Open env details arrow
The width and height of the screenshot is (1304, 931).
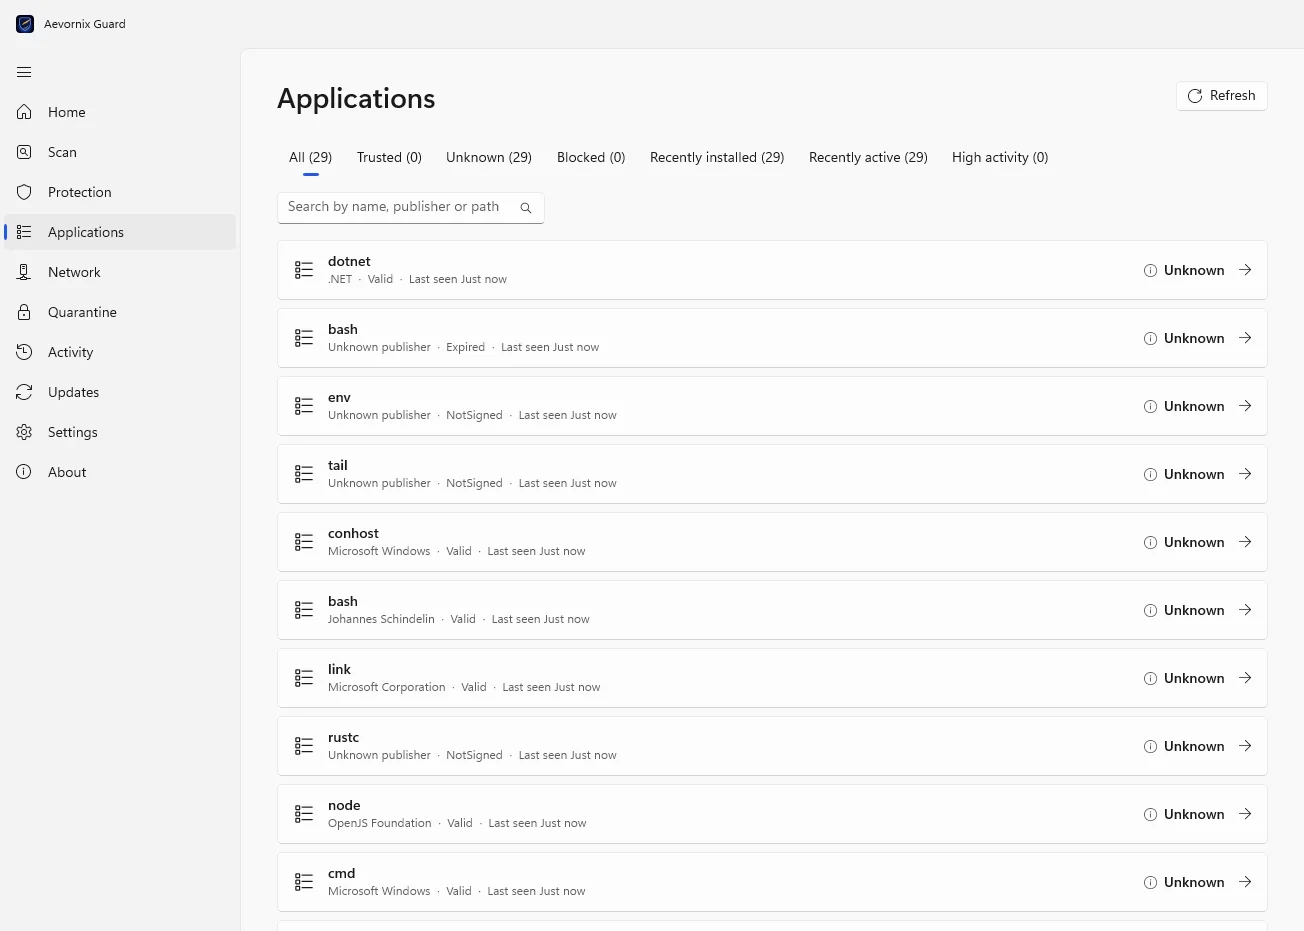pos(1245,406)
